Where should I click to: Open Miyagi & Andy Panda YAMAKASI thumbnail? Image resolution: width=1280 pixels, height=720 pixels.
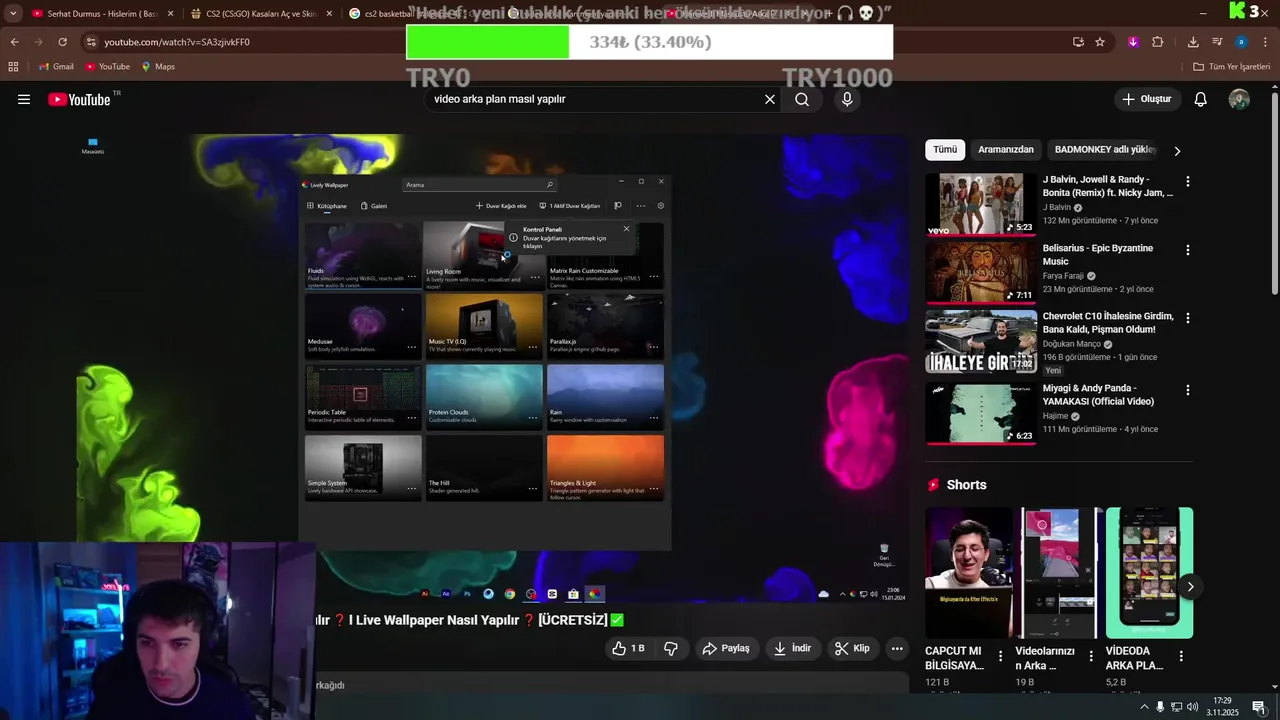tap(980, 412)
